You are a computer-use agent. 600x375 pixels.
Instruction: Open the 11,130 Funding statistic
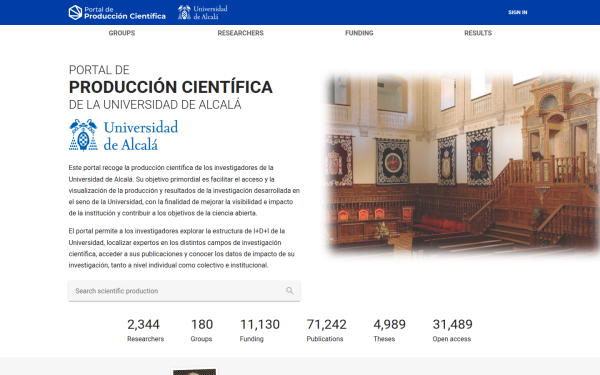[x=259, y=330]
